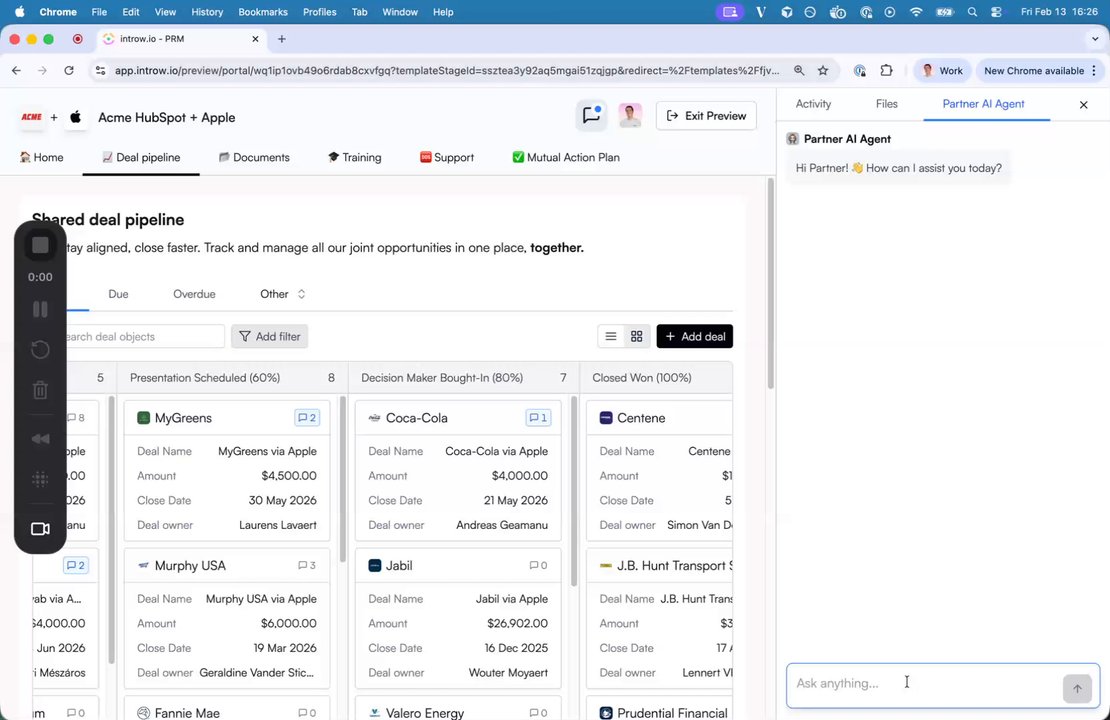Open the Documents navigation tab

pos(254,157)
